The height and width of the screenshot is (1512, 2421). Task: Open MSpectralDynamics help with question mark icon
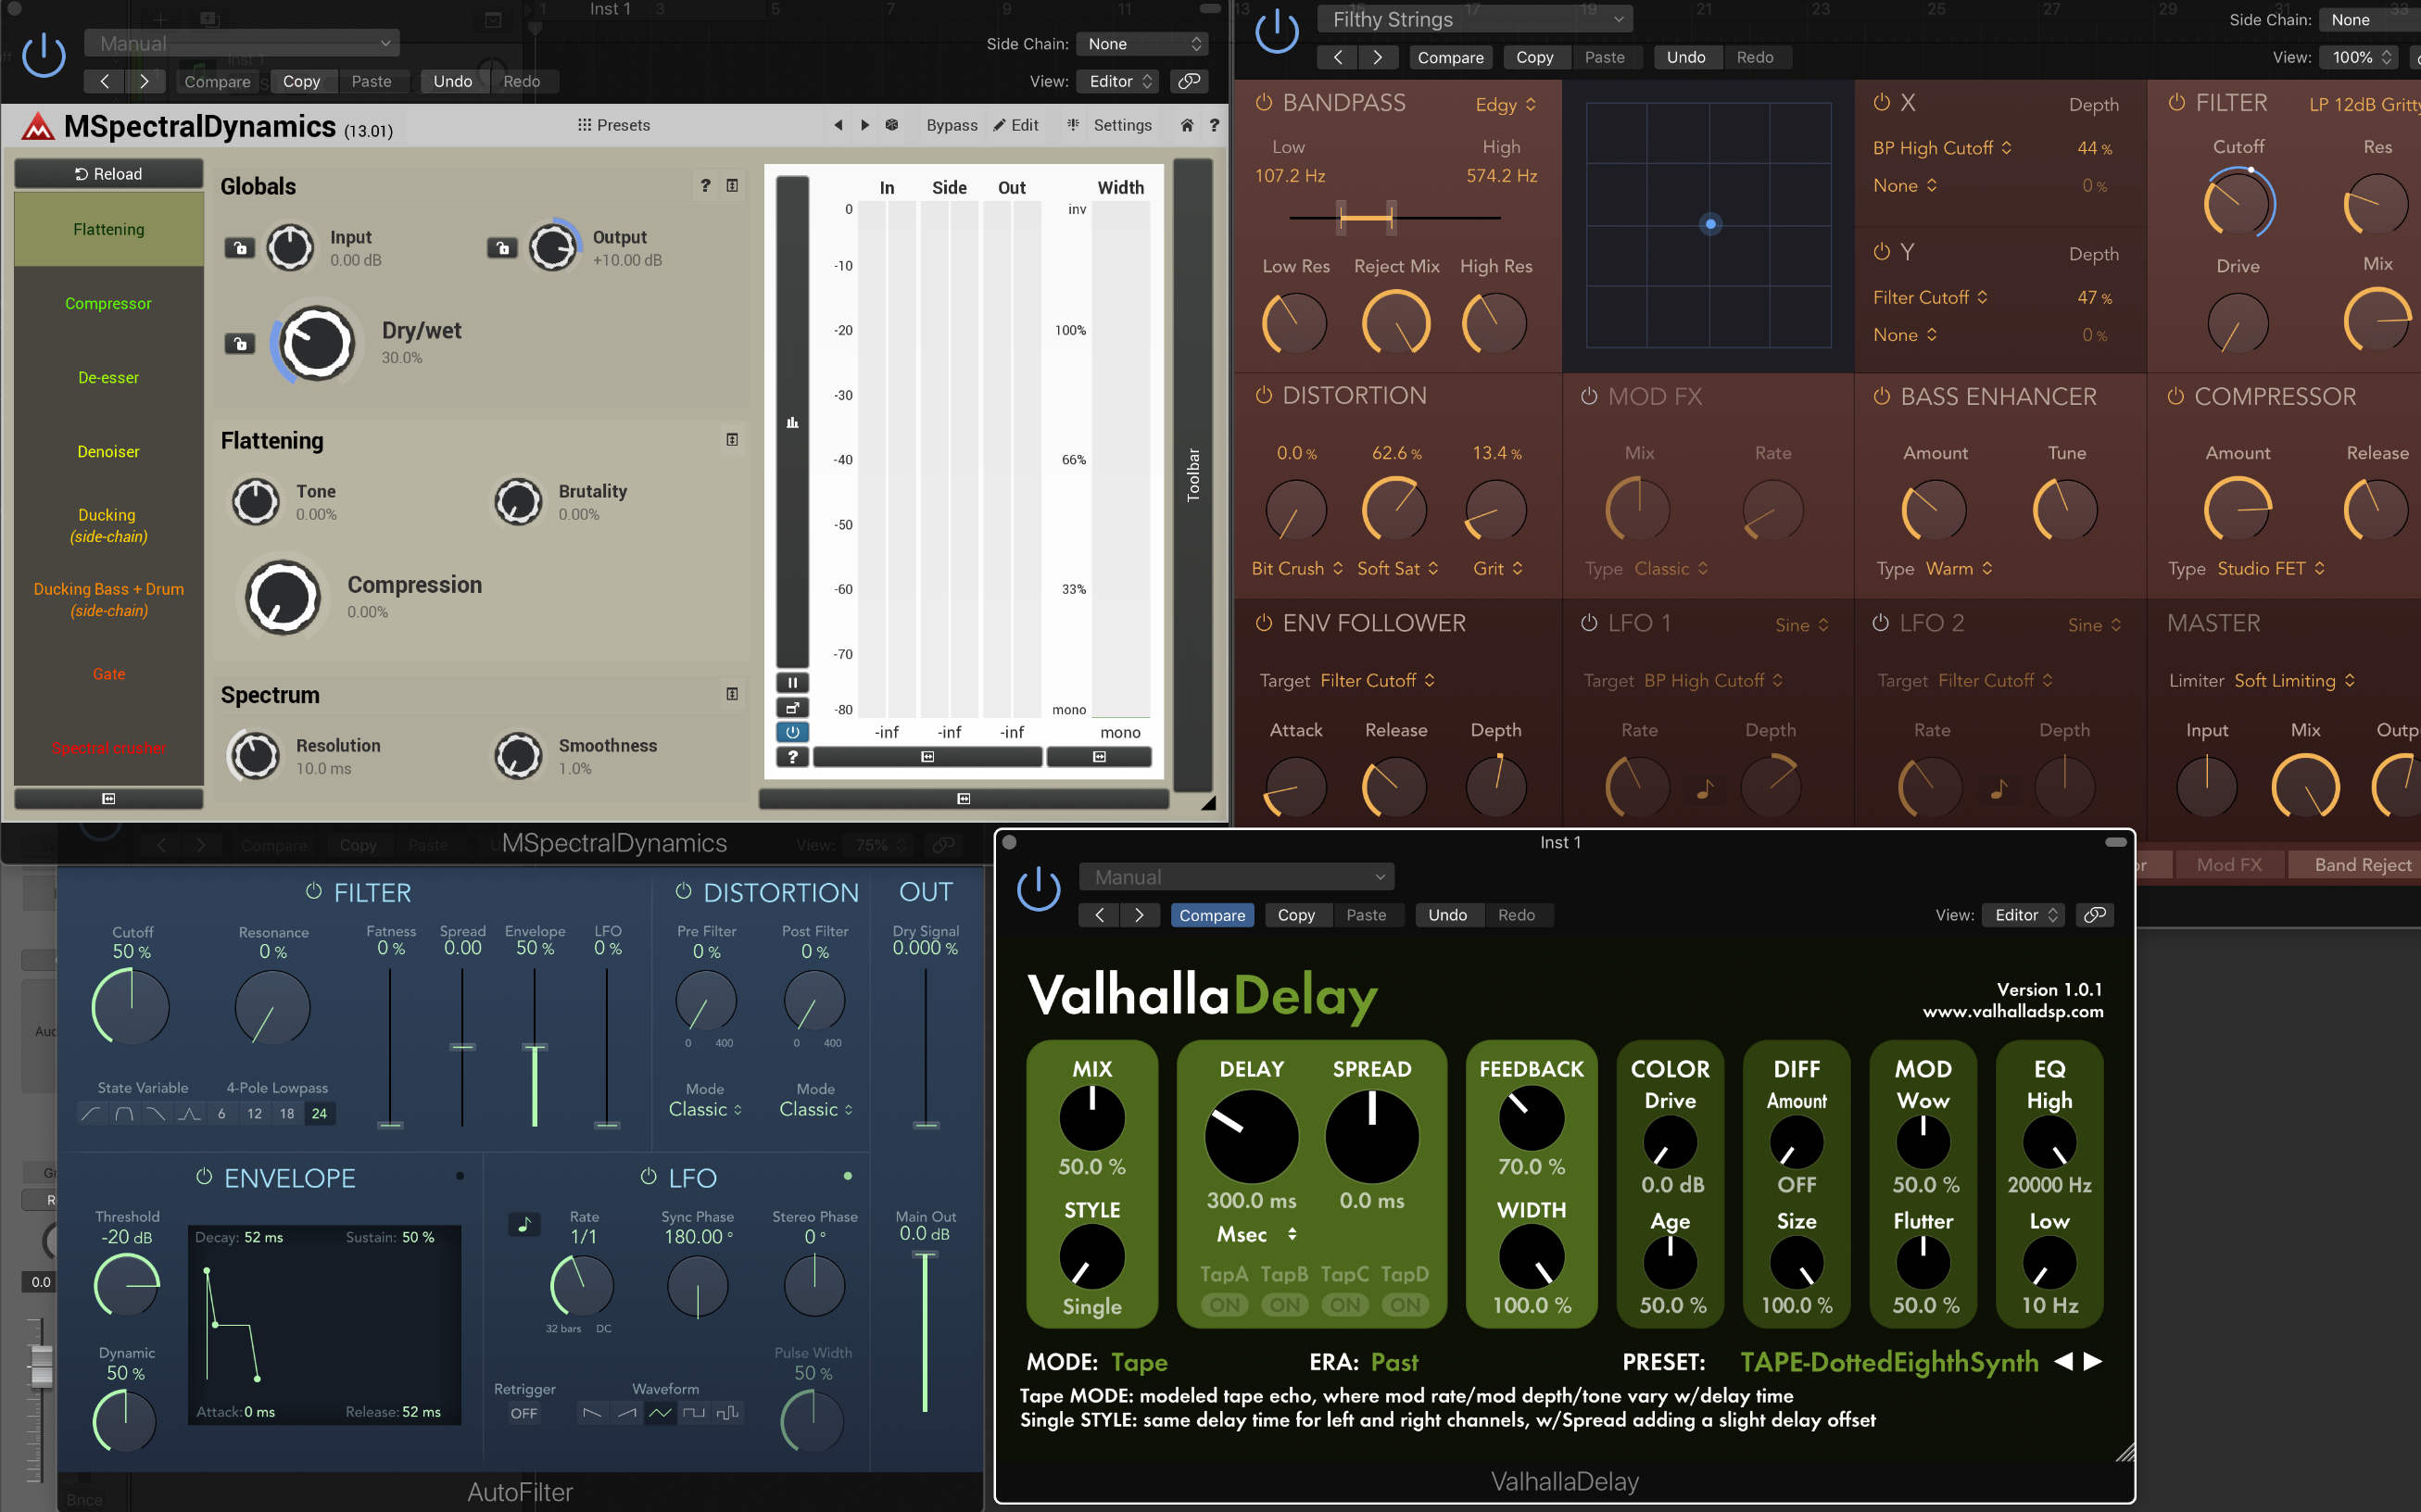click(x=1215, y=125)
